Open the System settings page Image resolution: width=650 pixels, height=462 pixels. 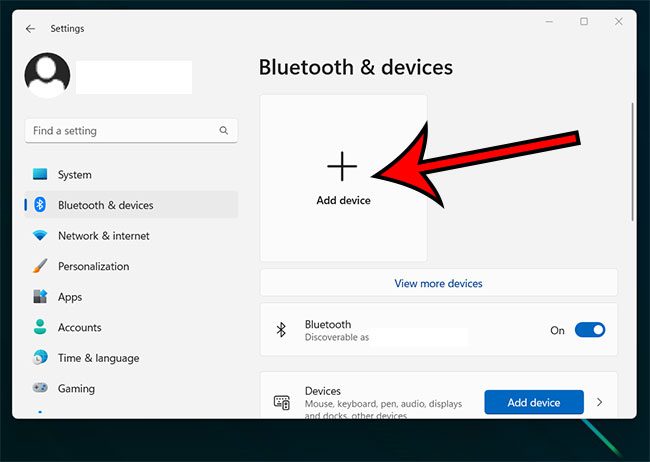pos(75,175)
